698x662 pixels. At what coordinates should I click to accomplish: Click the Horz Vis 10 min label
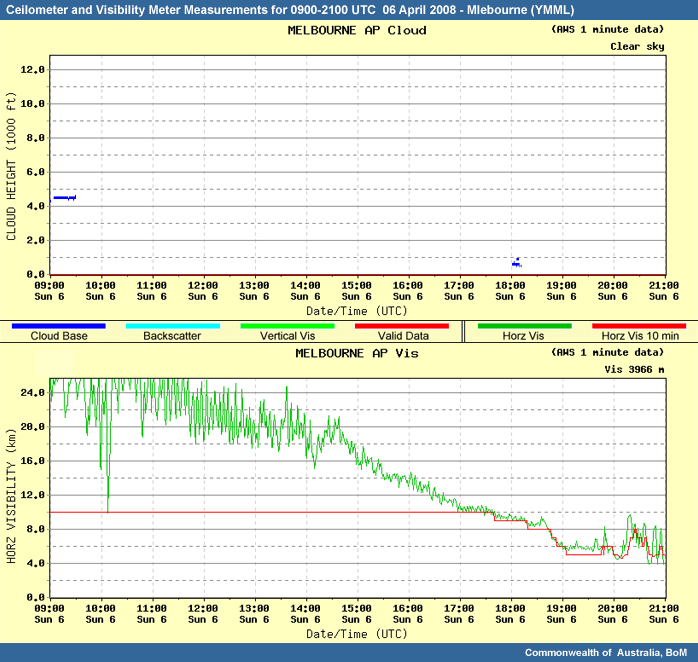click(x=641, y=336)
